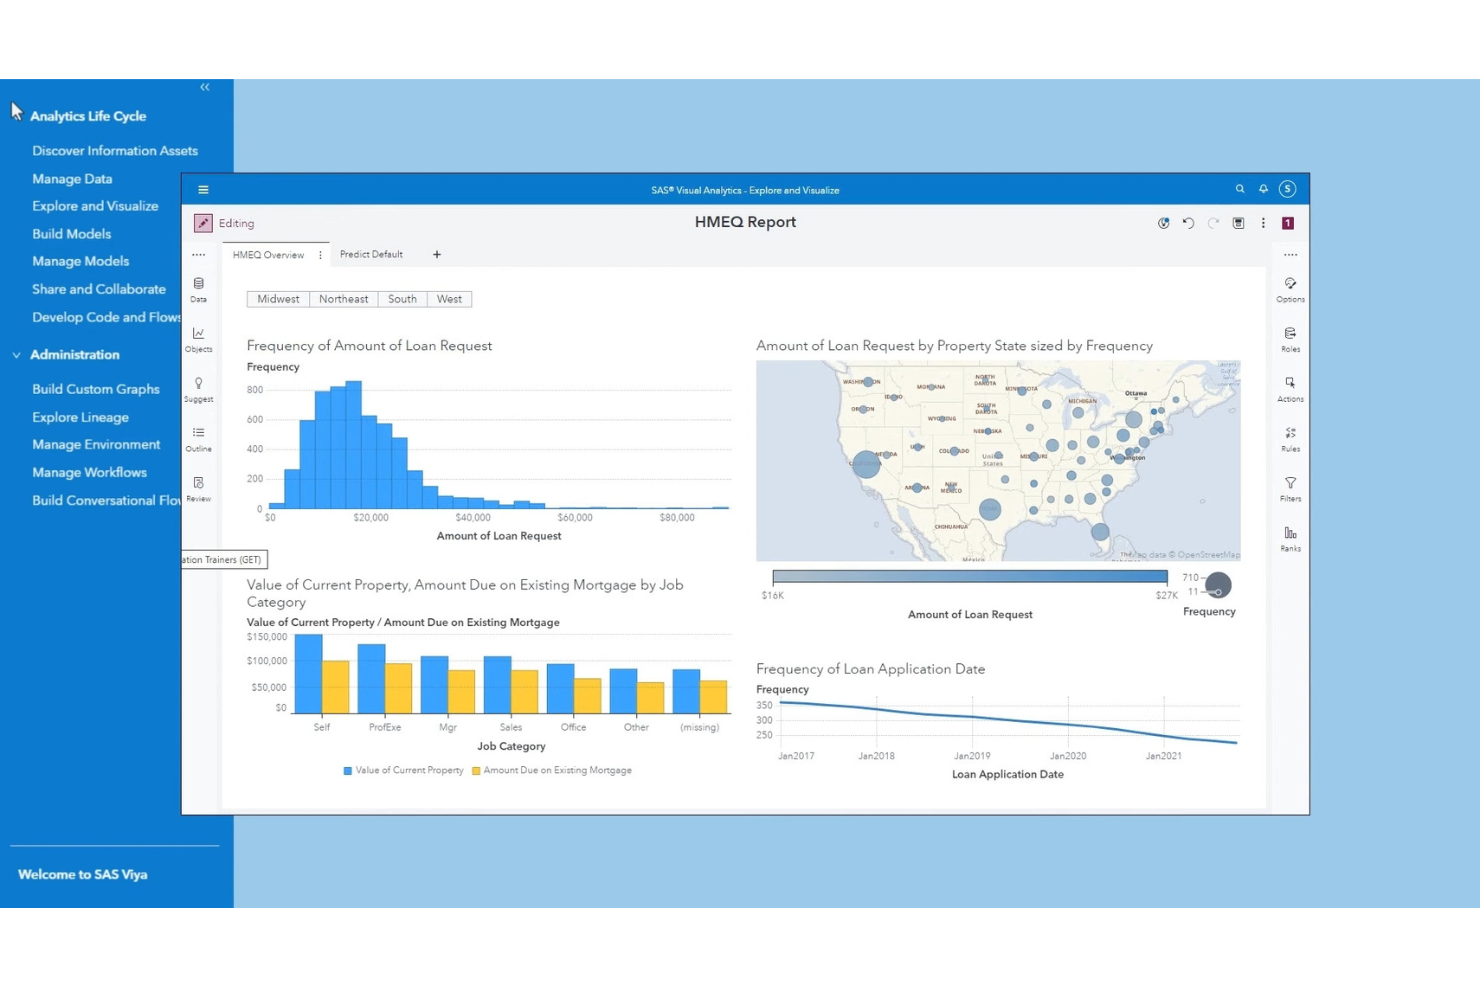Show the Outline pane
This screenshot has width=1480, height=987.
198,438
